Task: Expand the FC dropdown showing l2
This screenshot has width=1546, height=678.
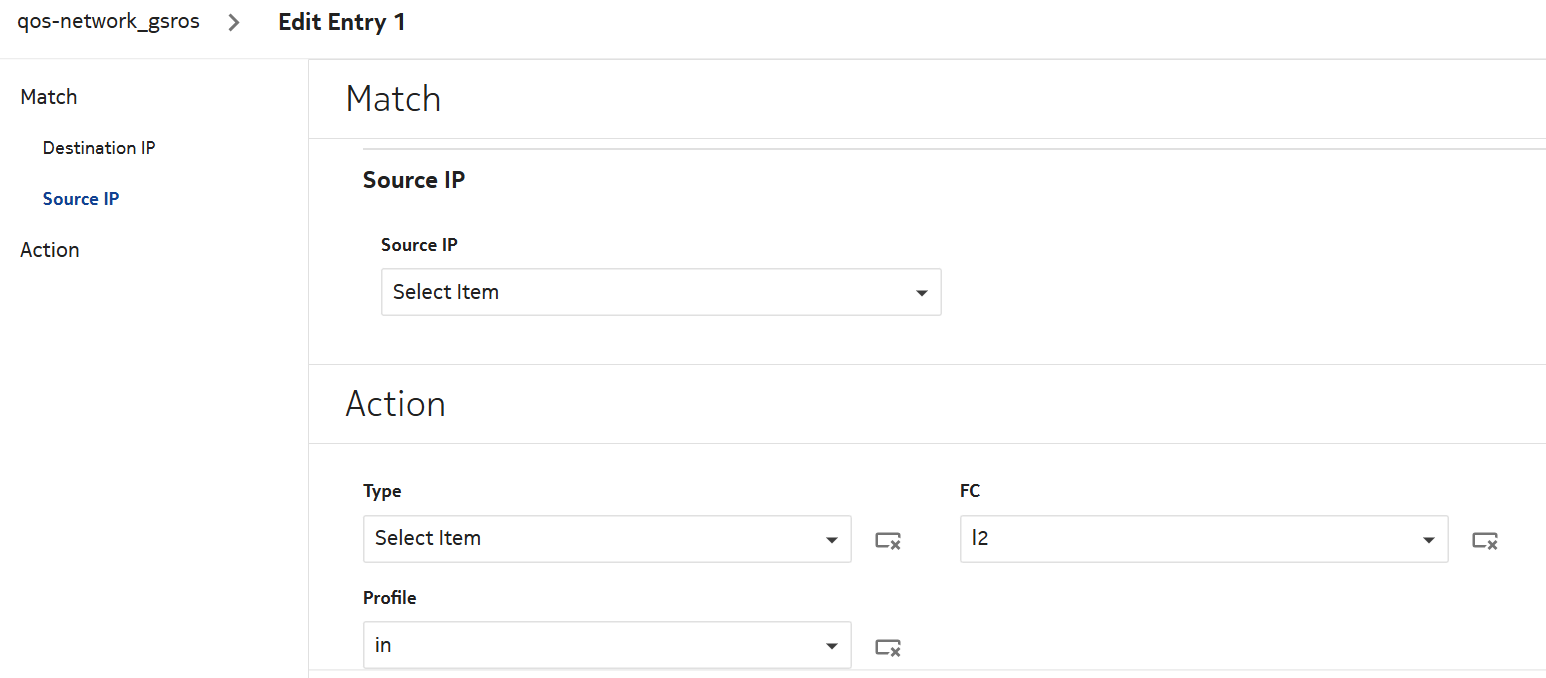Action: click(x=1190, y=539)
